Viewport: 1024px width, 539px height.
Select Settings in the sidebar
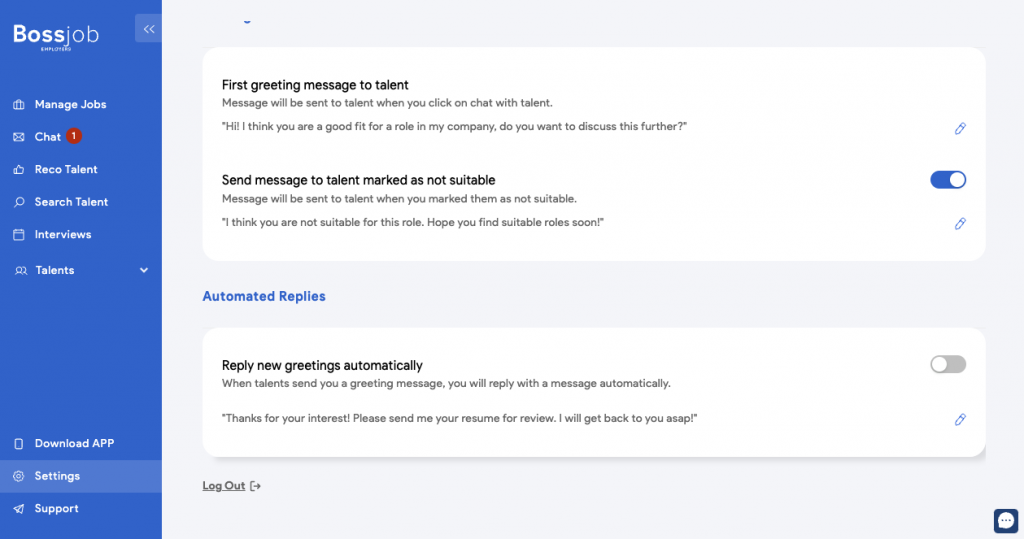pos(81,476)
